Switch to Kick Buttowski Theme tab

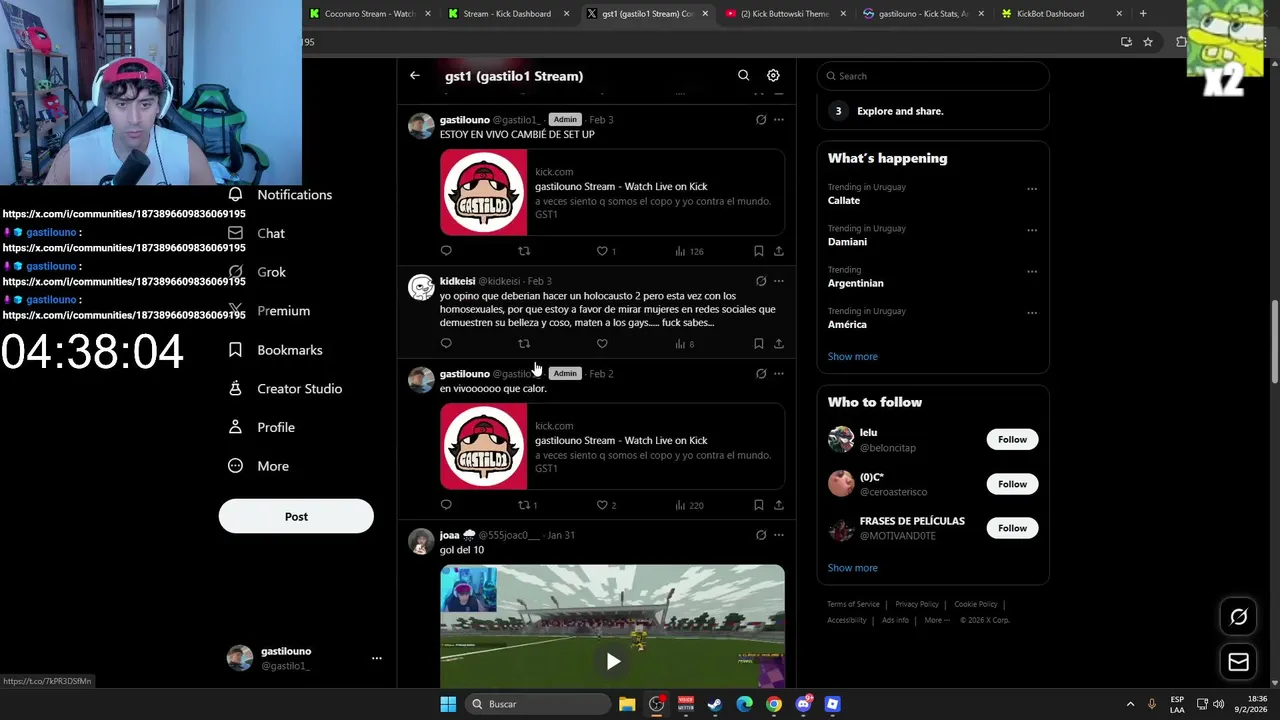point(785,14)
